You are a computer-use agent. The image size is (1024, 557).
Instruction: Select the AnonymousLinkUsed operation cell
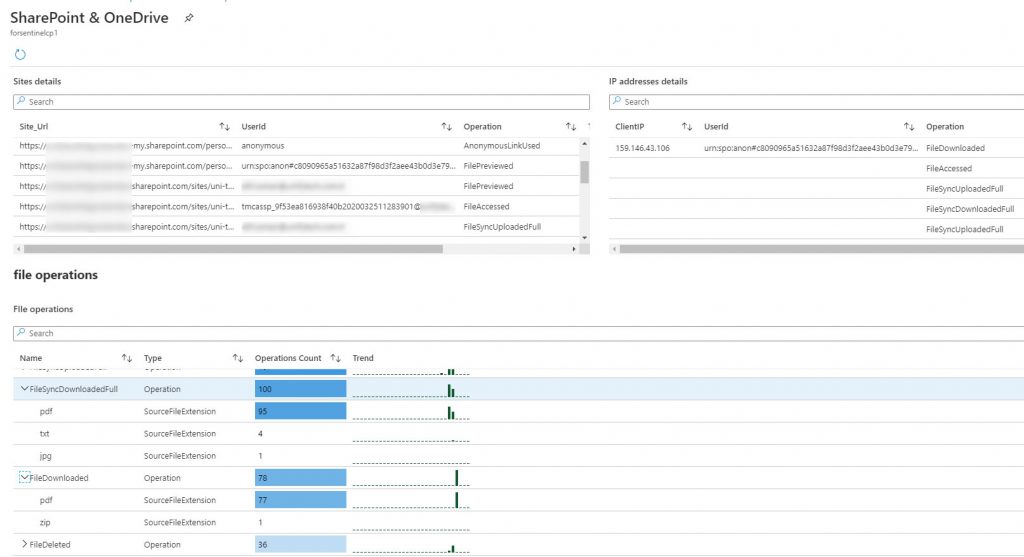click(502, 146)
